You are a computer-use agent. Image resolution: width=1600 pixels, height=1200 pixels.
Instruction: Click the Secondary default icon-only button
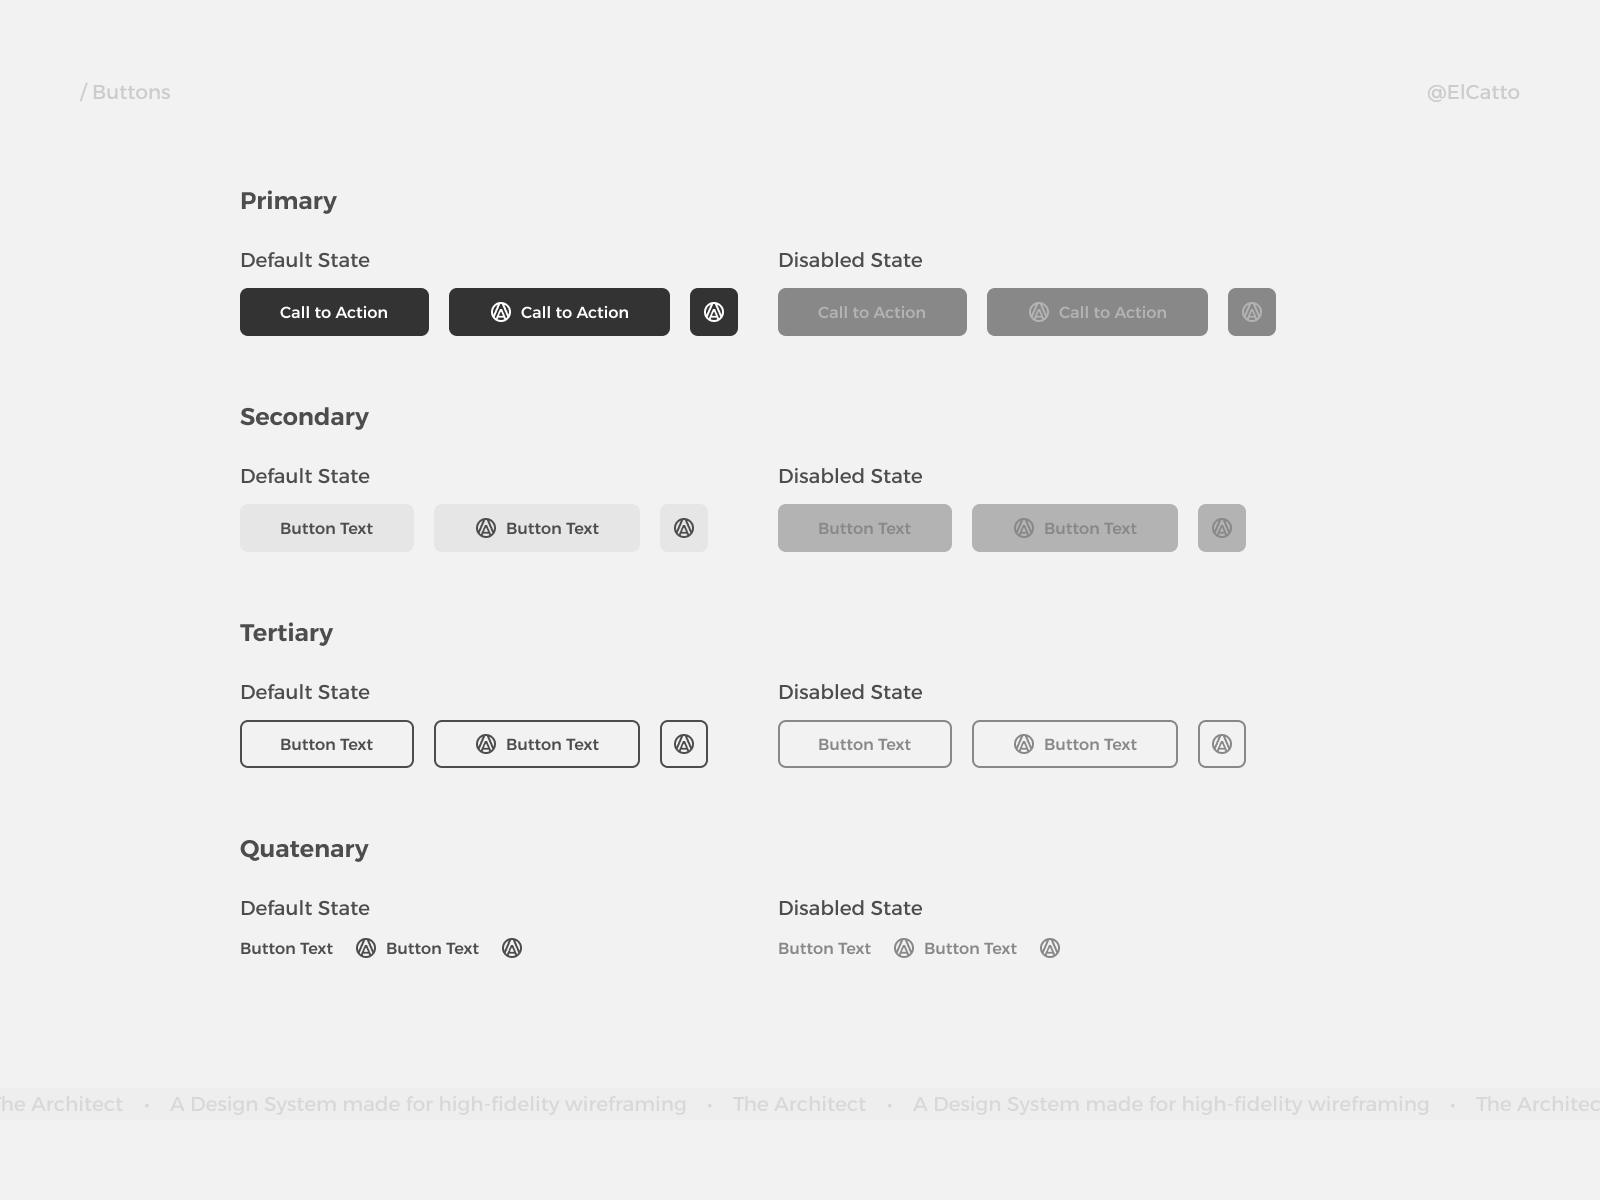(684, 528)
